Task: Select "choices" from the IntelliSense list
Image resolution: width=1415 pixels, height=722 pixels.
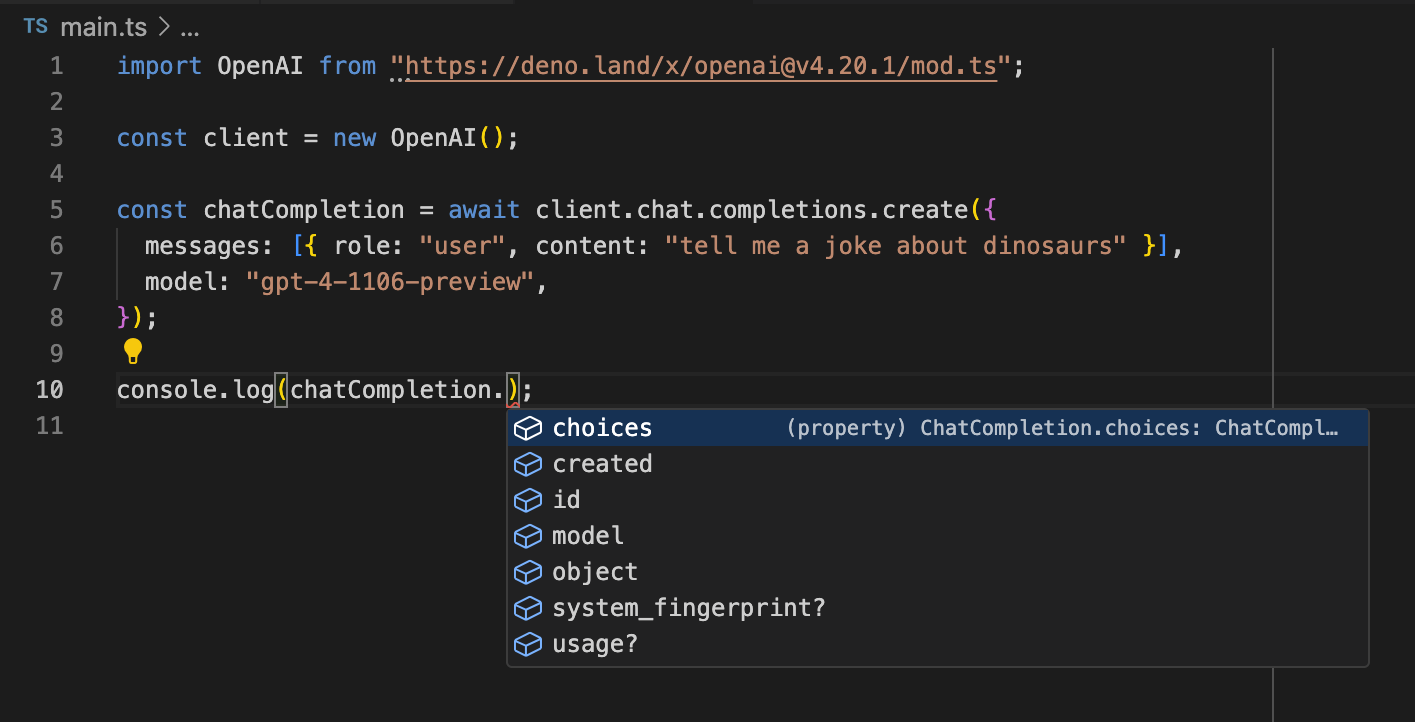Action: coord(601,427)
